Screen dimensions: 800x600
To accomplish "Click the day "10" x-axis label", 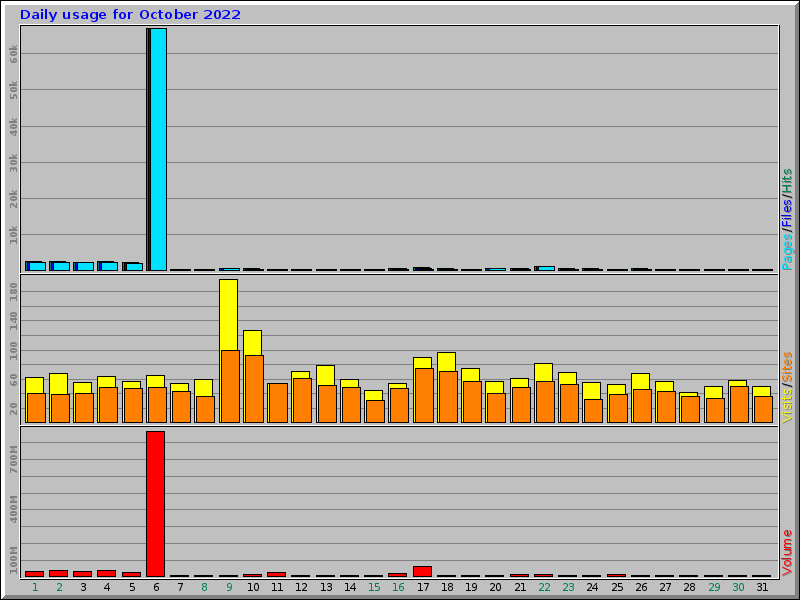I will (253, 587).
